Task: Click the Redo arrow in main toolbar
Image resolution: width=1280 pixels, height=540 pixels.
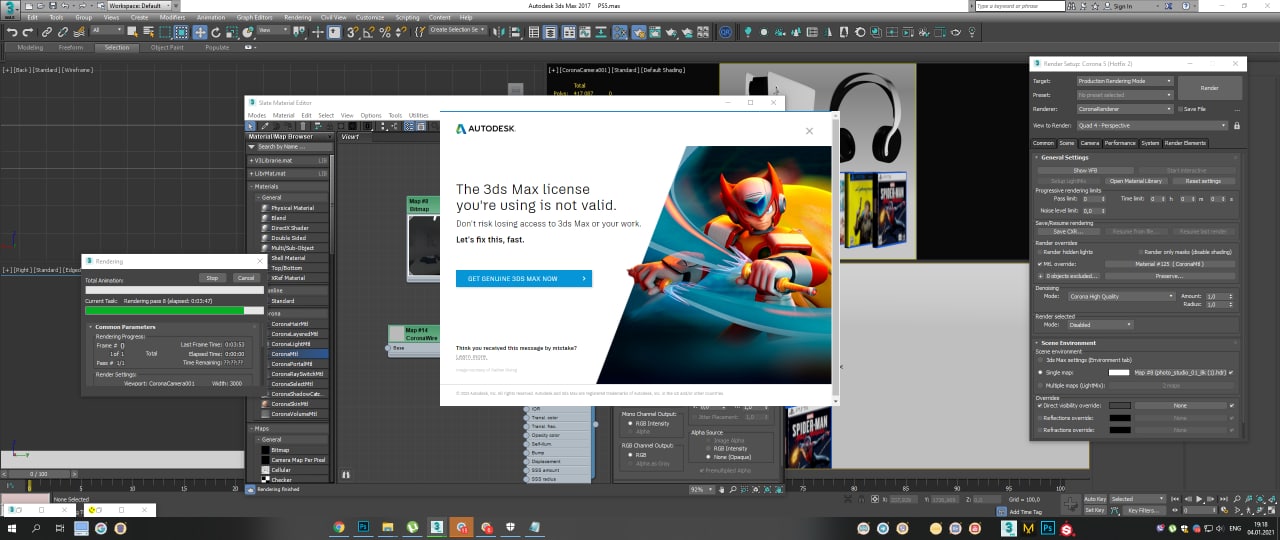Action: [28, 32]
